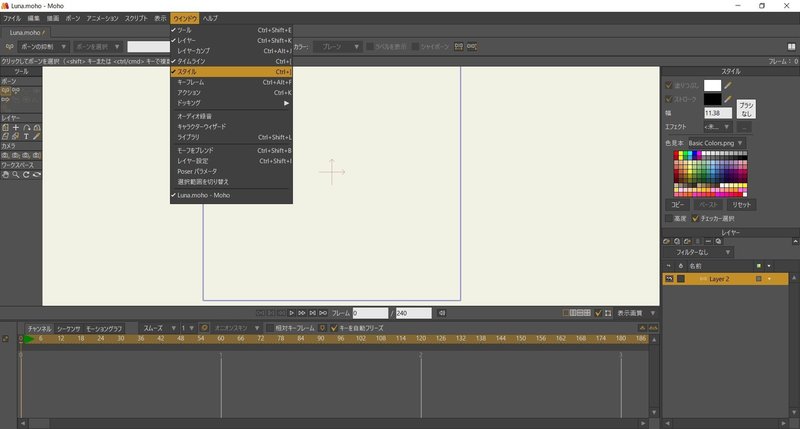Open the Basic Colors.png swatch dropdown
Image resolution: width=800 pixels, height=429 pixels.
(x=716, y=143)
